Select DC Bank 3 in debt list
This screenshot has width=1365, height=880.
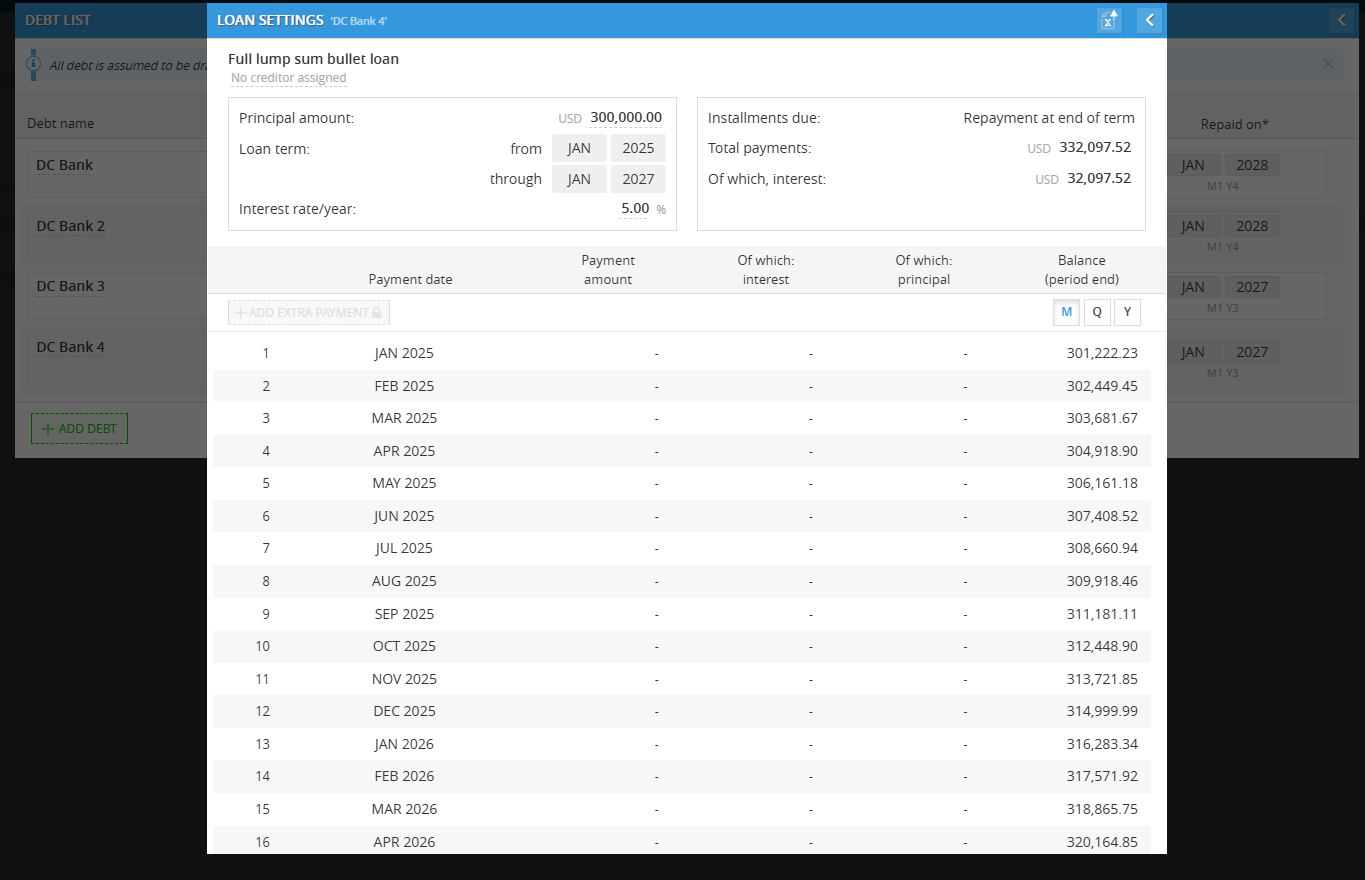point(70,286)
